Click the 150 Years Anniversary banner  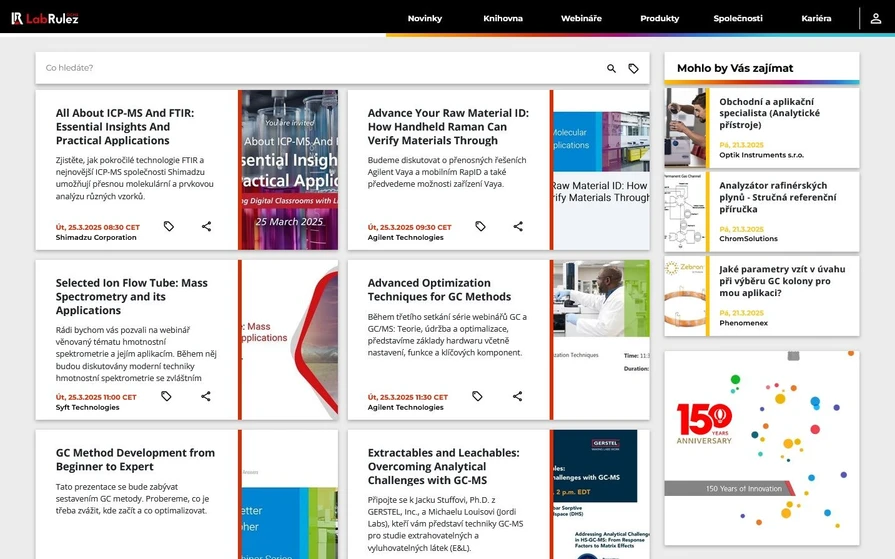coord(761,448)
